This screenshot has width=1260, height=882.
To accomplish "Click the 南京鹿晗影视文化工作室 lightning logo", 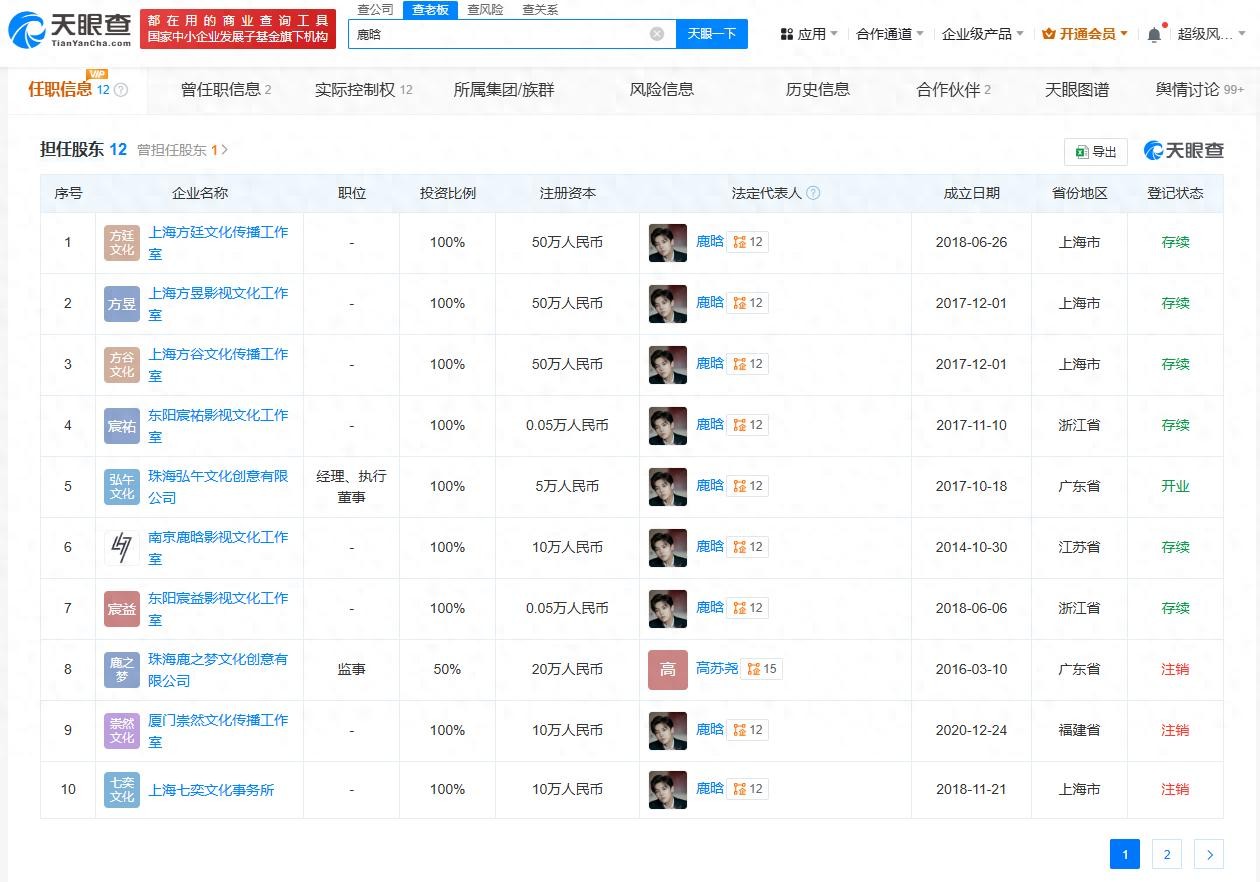I will [122, 548].
